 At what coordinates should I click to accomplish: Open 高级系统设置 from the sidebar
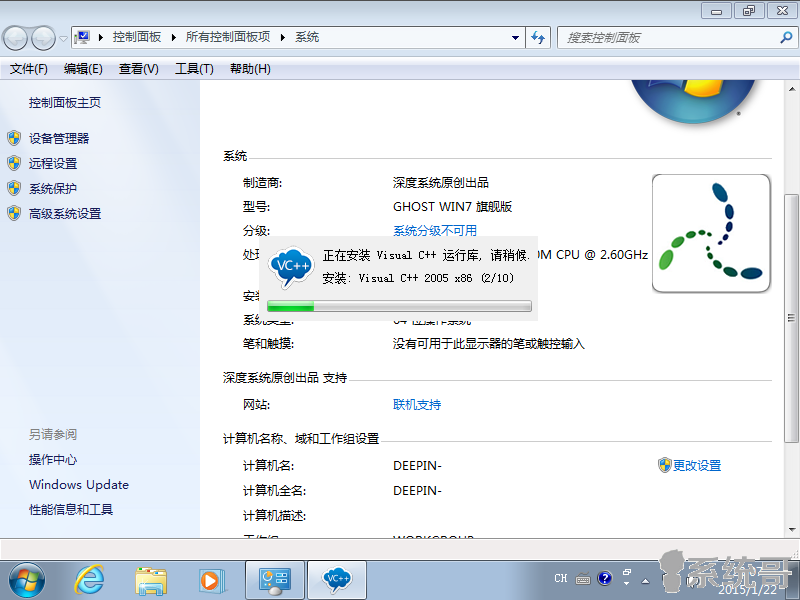pos(65,213)
